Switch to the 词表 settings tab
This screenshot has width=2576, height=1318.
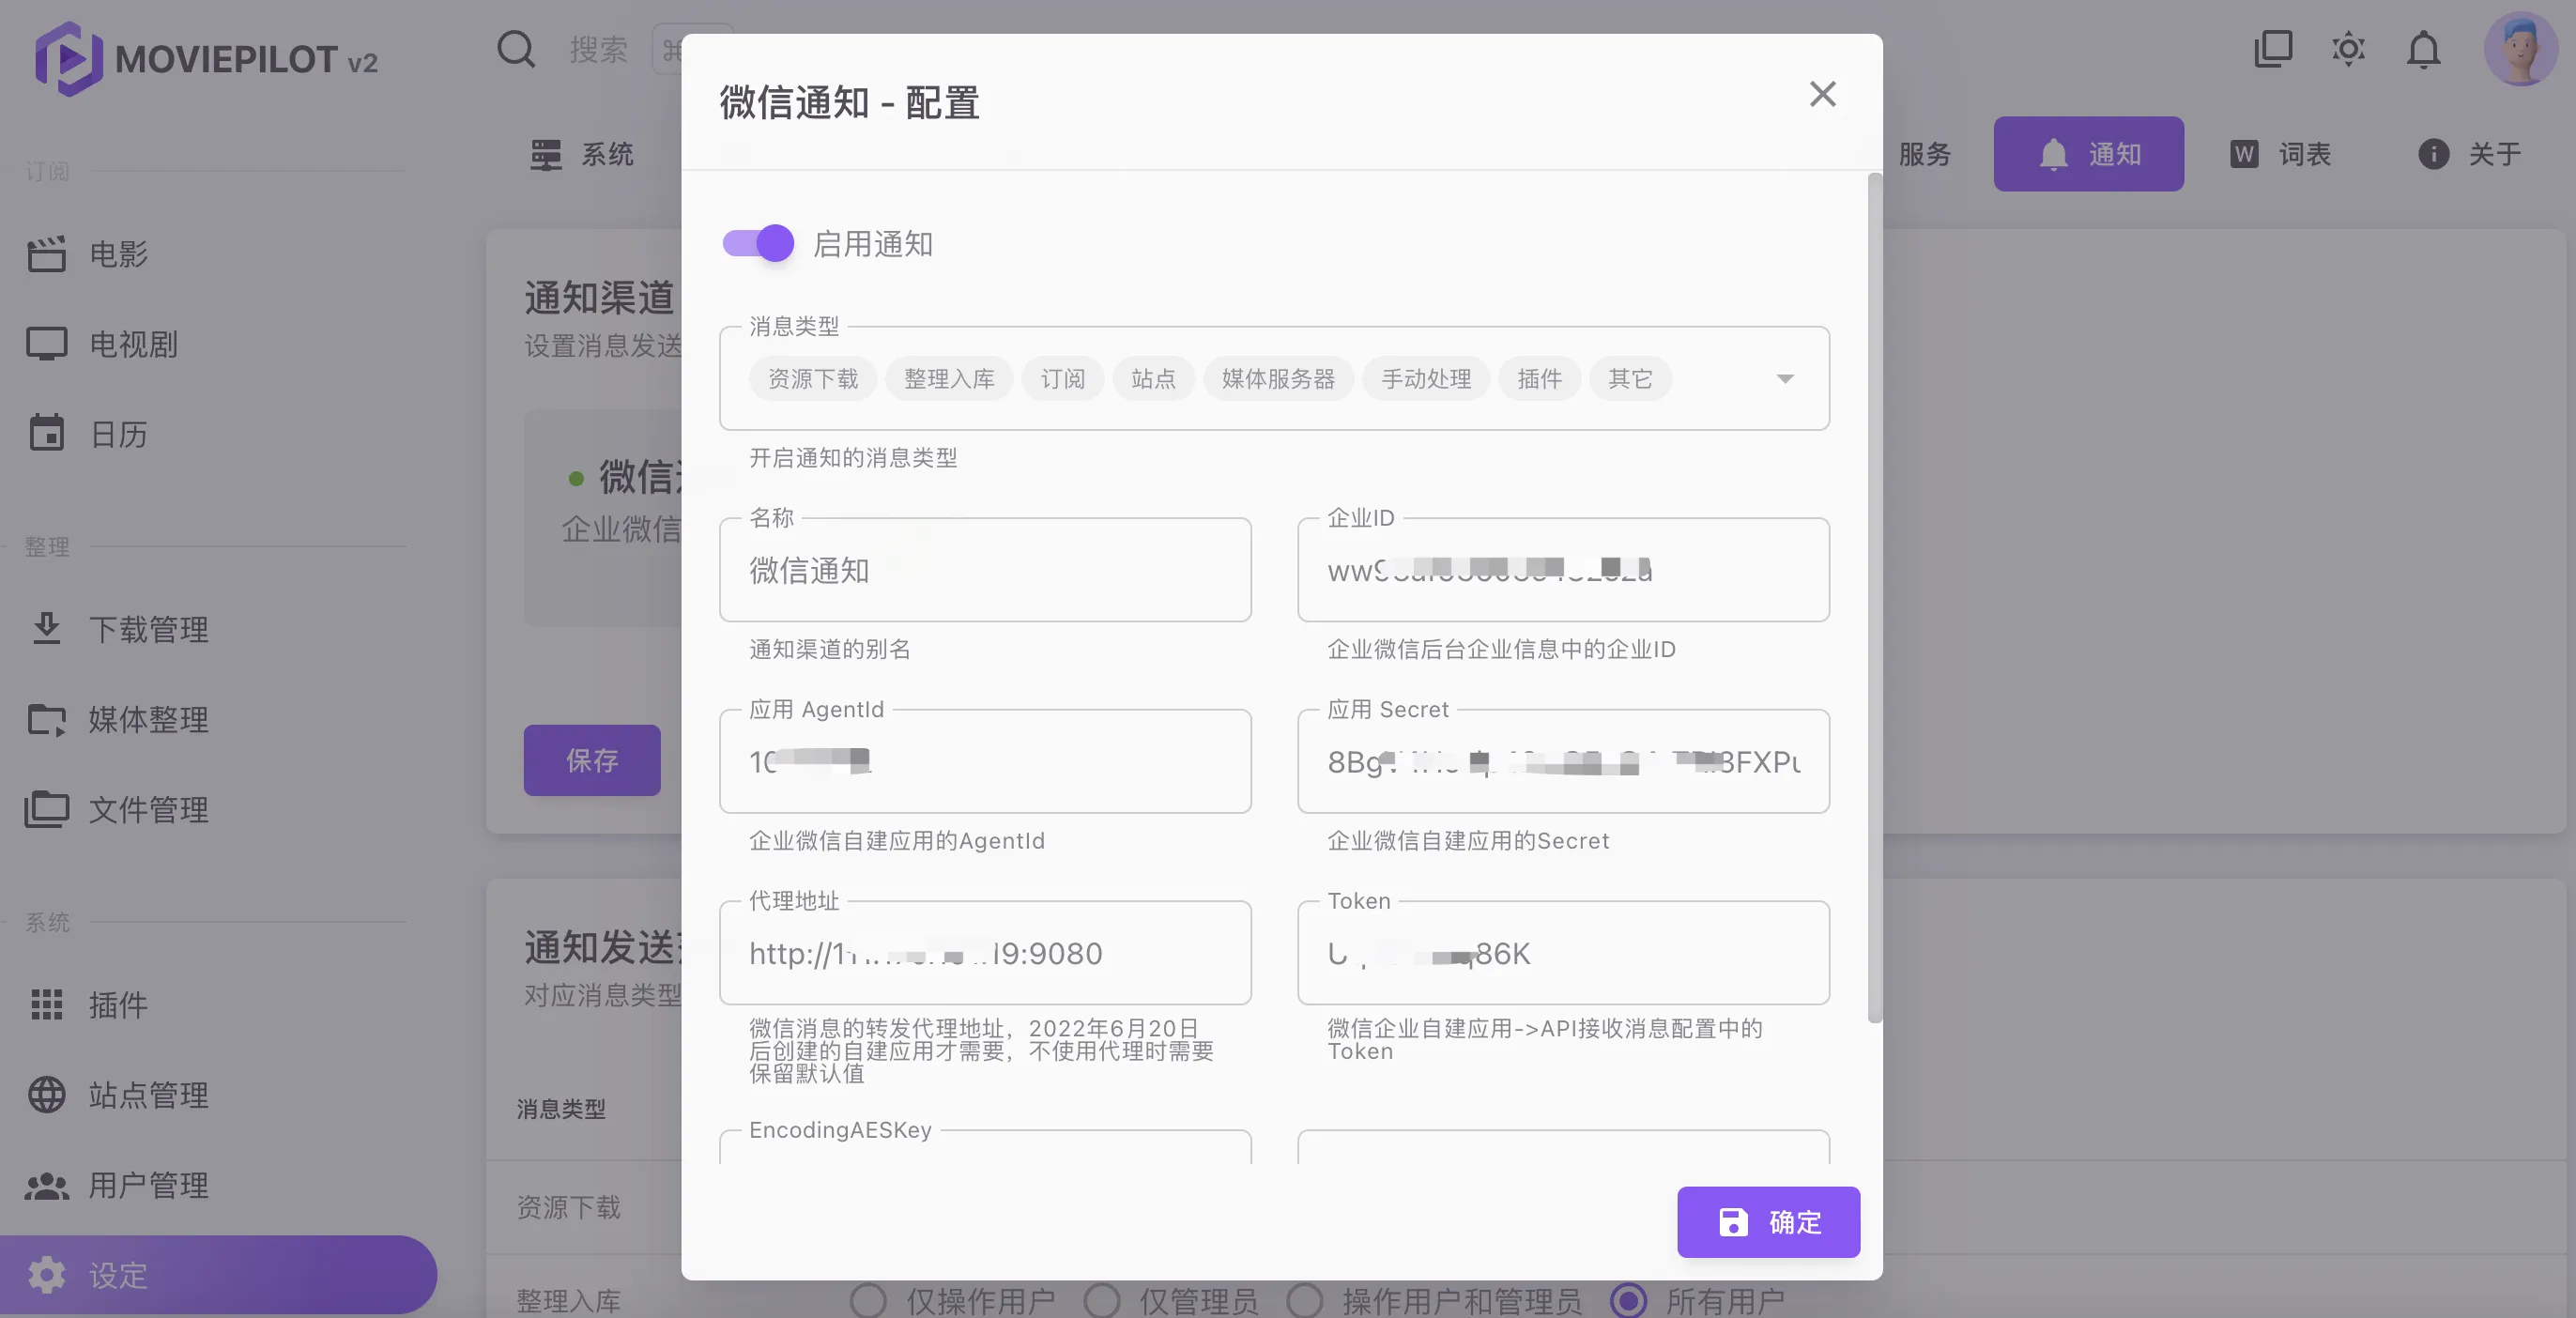pos(2280,154)
